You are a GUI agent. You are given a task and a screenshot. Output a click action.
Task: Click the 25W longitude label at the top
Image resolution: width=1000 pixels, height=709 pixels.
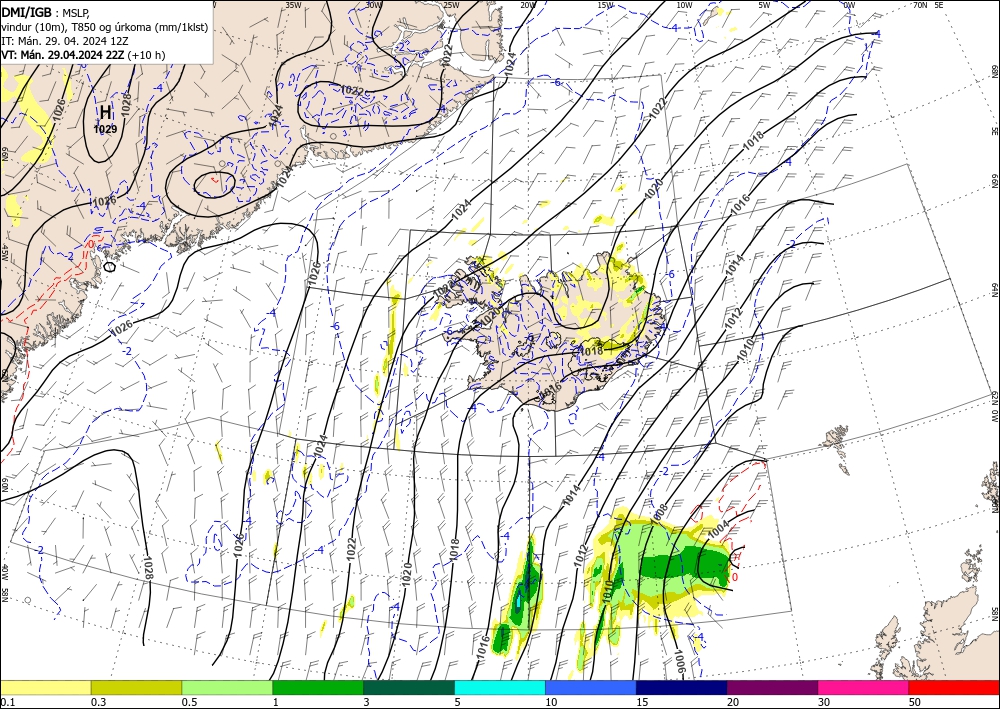click(x=451, y=5)
